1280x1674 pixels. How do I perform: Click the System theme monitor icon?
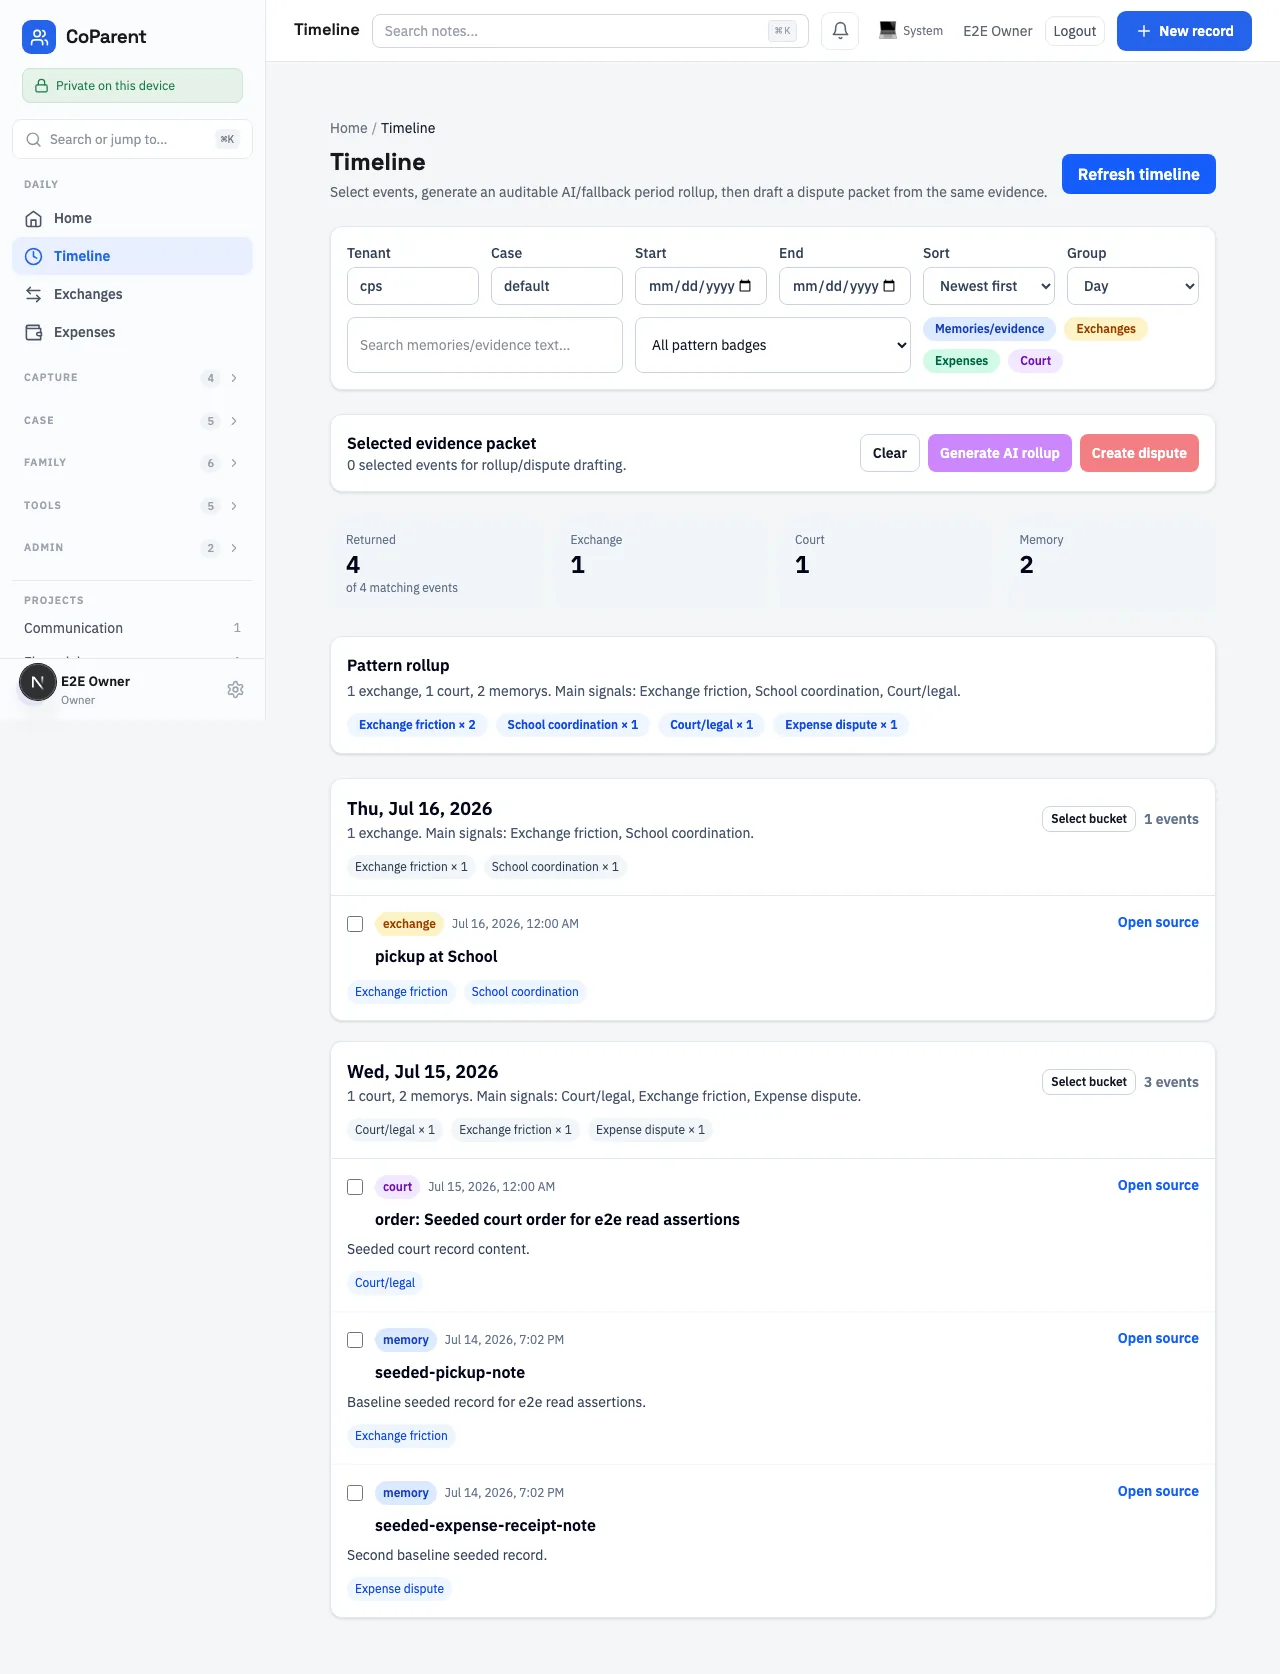click(888, 31)
